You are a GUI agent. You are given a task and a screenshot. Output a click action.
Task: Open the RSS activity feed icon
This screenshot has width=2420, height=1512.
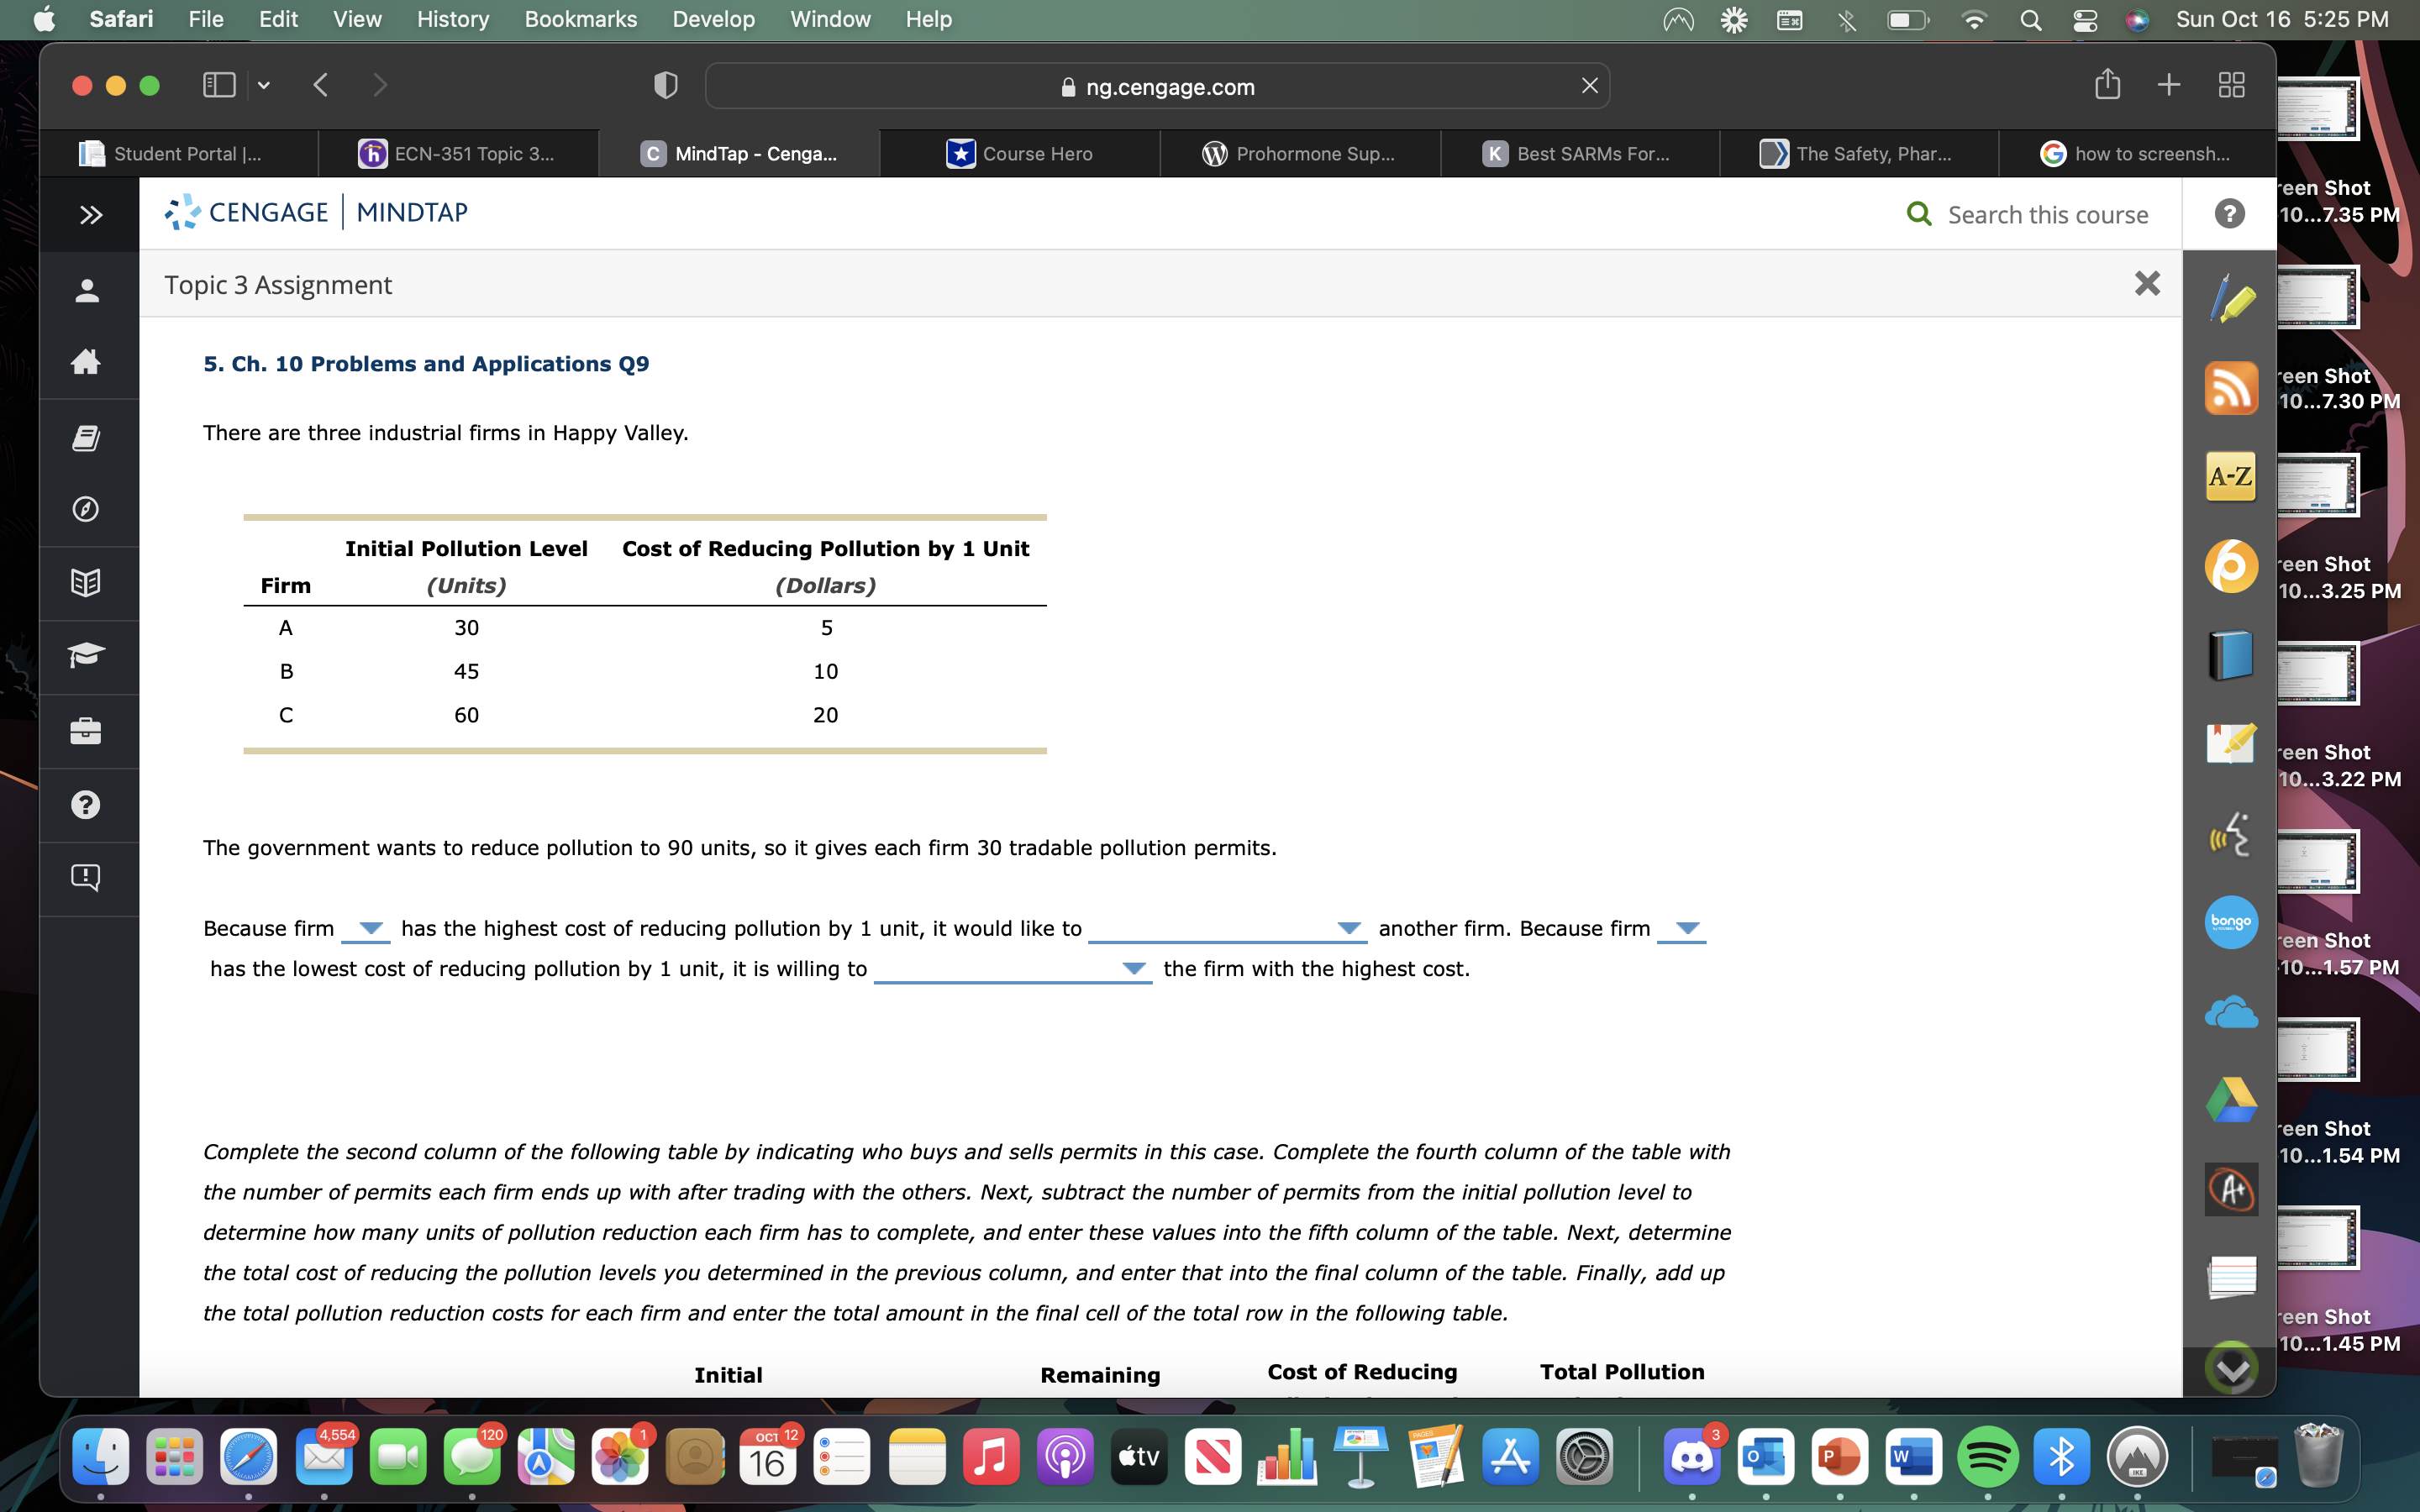2232,388
